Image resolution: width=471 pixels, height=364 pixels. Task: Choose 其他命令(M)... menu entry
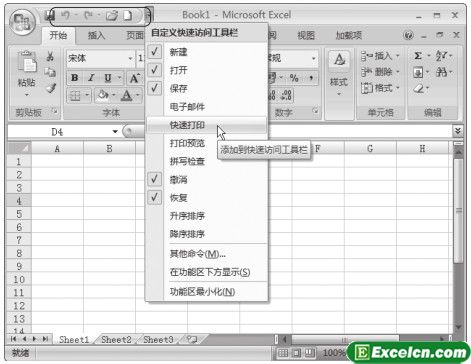(x=207, y=254)
